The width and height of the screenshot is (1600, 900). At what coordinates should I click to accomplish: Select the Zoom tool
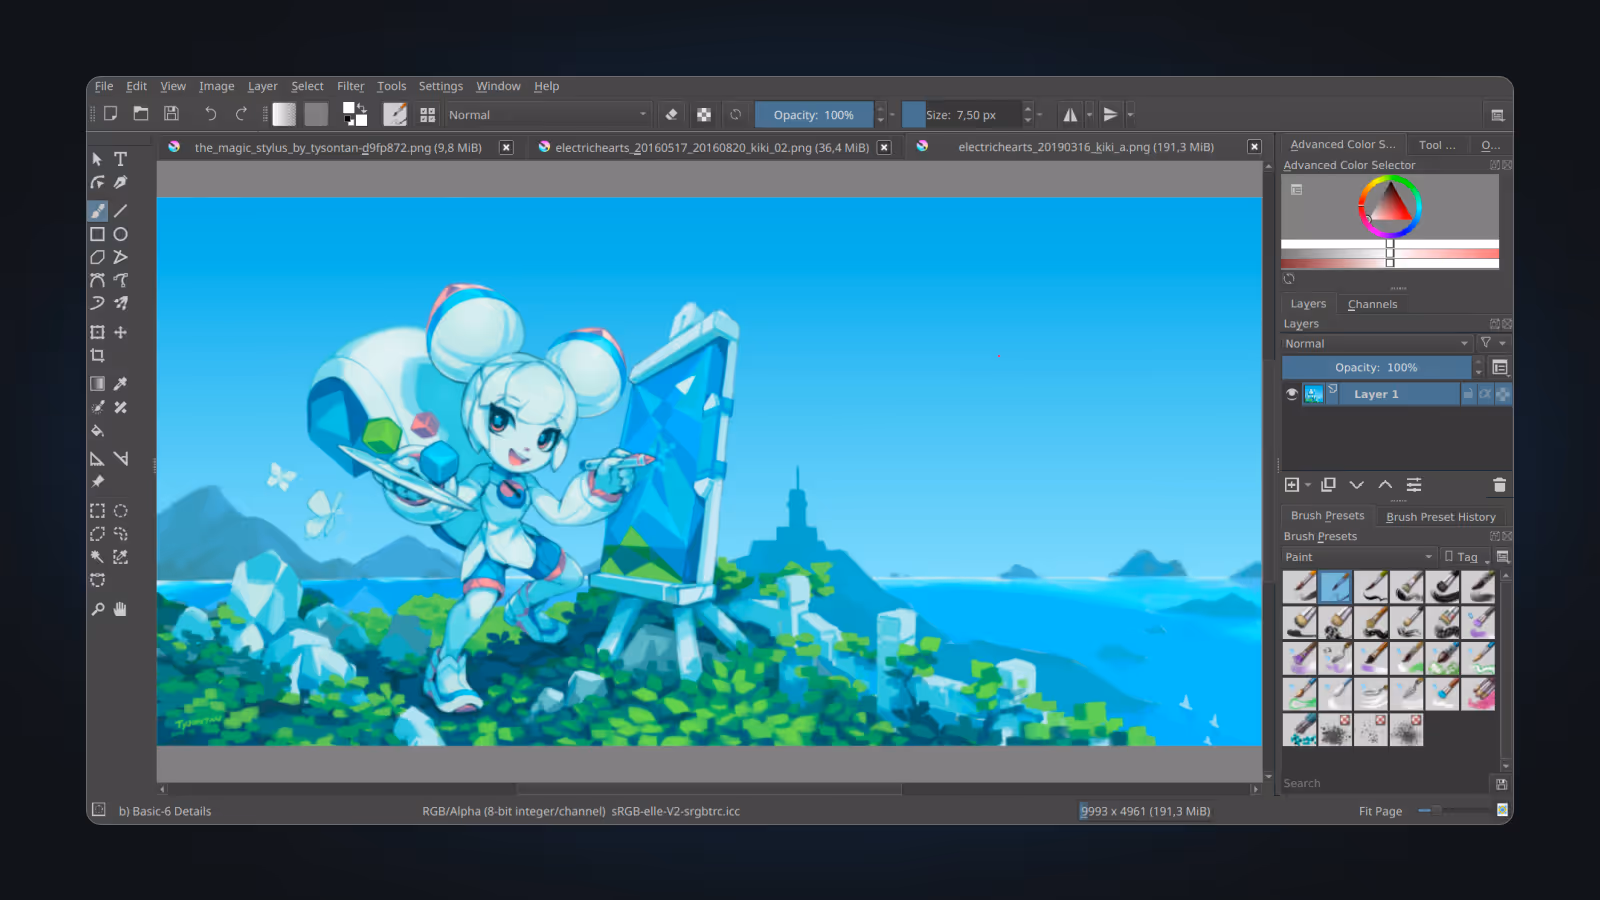point(97,609)
